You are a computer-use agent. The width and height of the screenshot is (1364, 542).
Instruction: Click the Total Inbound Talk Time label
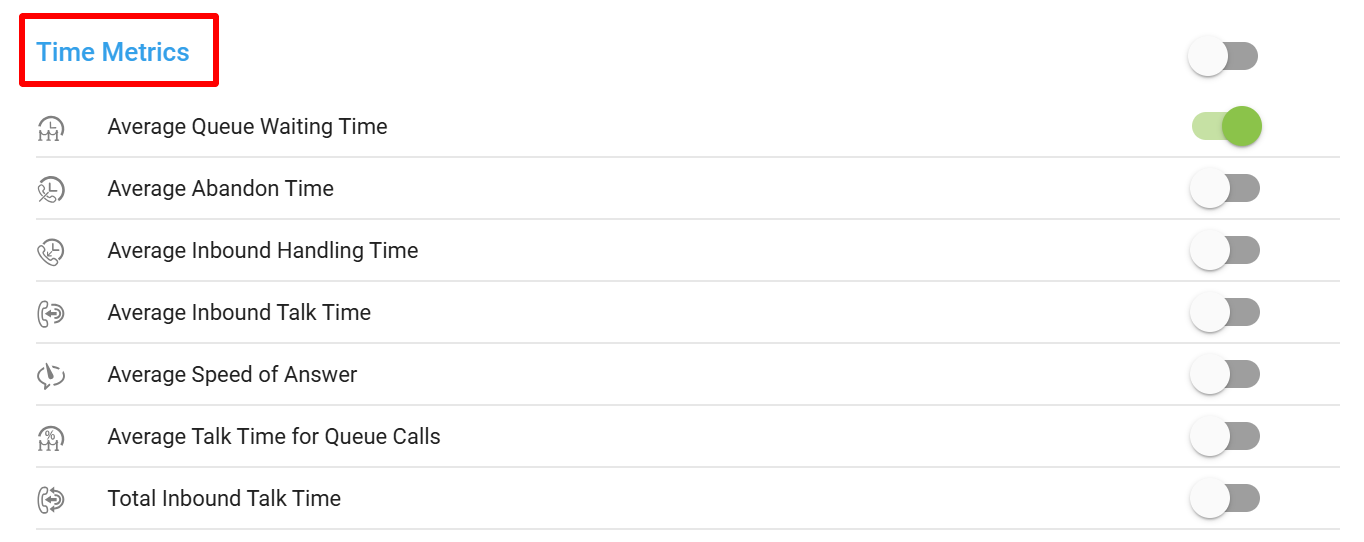[x=224, y=499]
